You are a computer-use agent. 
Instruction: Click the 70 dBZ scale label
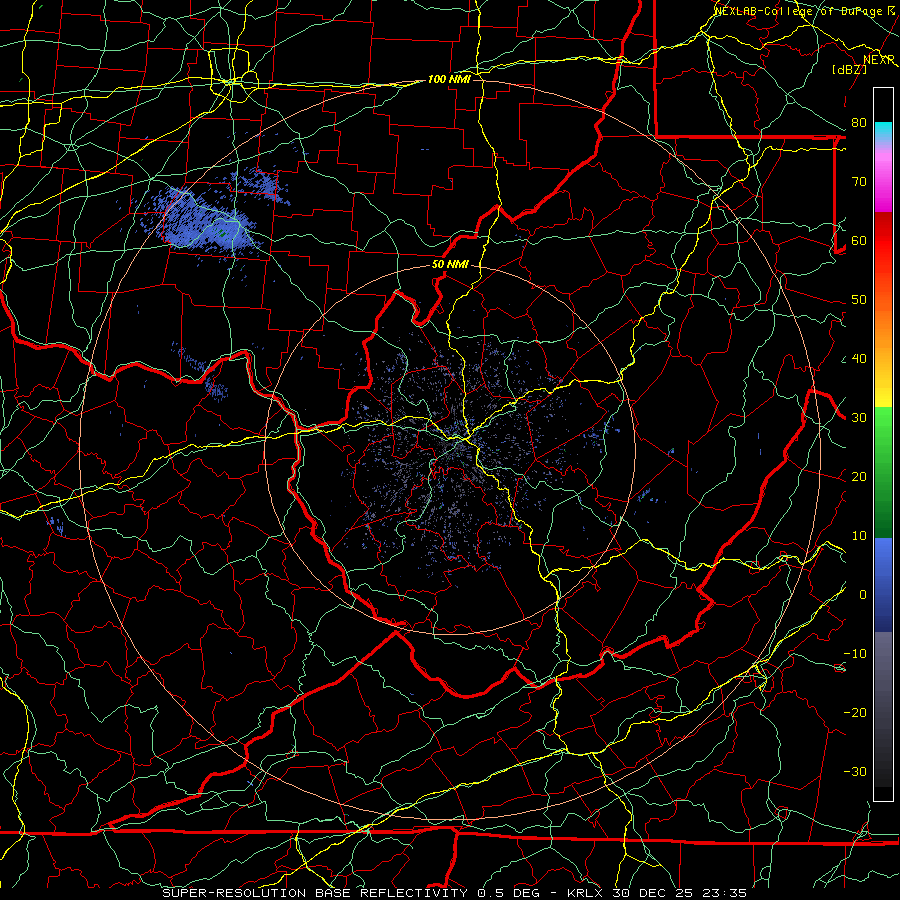(x=859, y=182)
